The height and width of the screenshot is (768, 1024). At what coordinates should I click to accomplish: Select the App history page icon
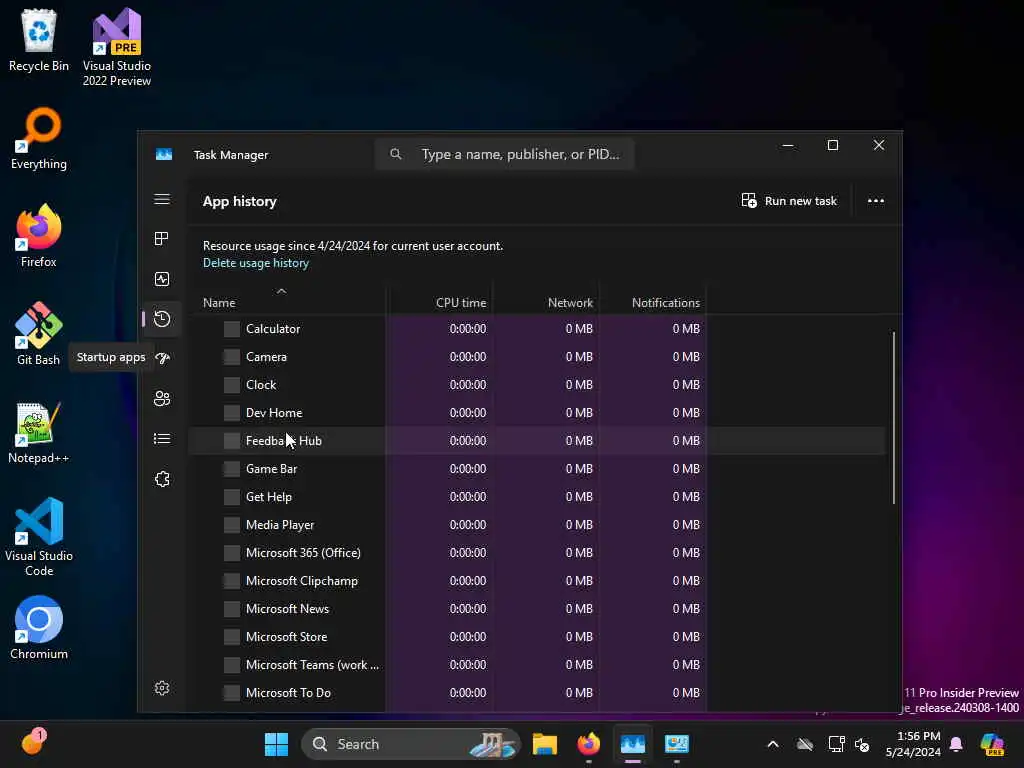[162, 319]
